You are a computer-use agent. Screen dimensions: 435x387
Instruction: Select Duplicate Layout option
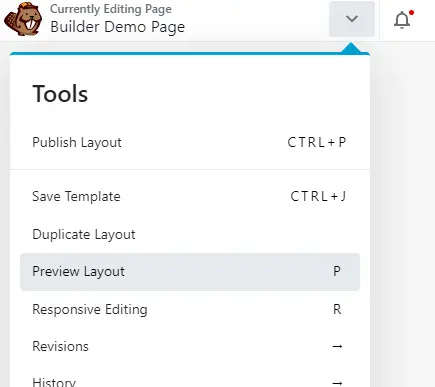coord(190,234)
